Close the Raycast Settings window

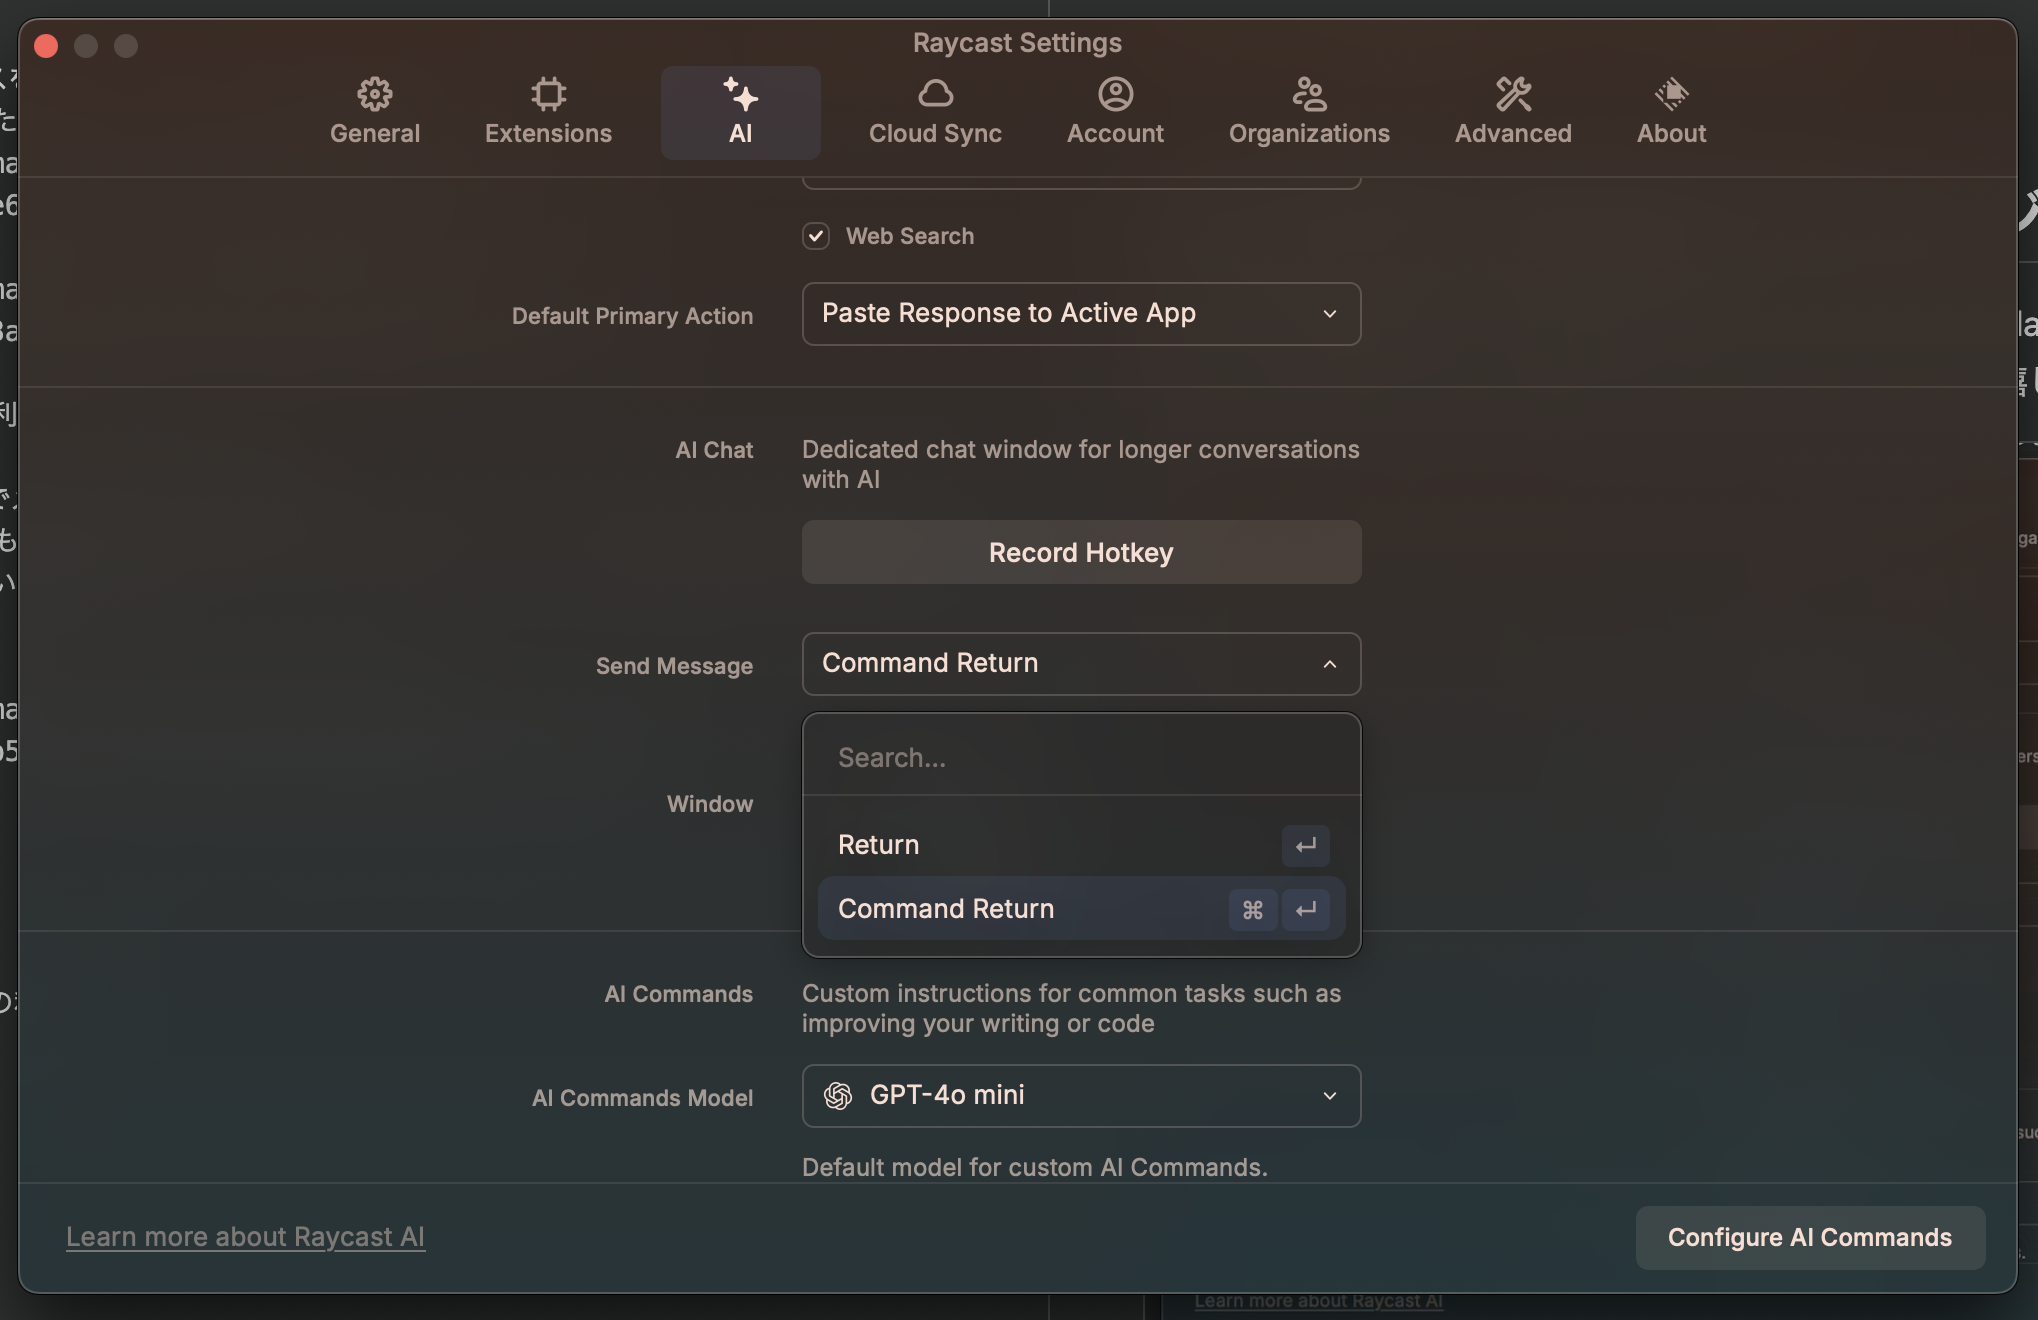click(46, 46)
